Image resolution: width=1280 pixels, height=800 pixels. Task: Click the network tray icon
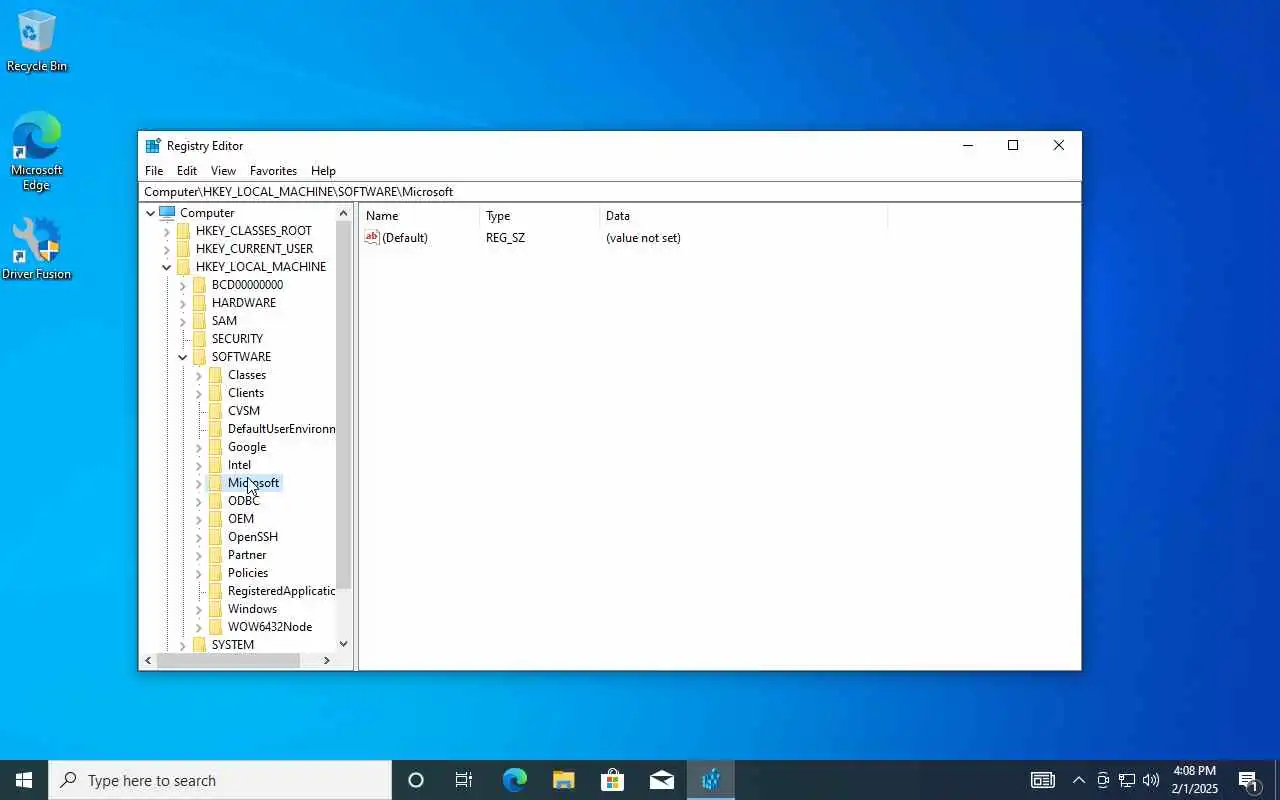tap(1127, 780)
